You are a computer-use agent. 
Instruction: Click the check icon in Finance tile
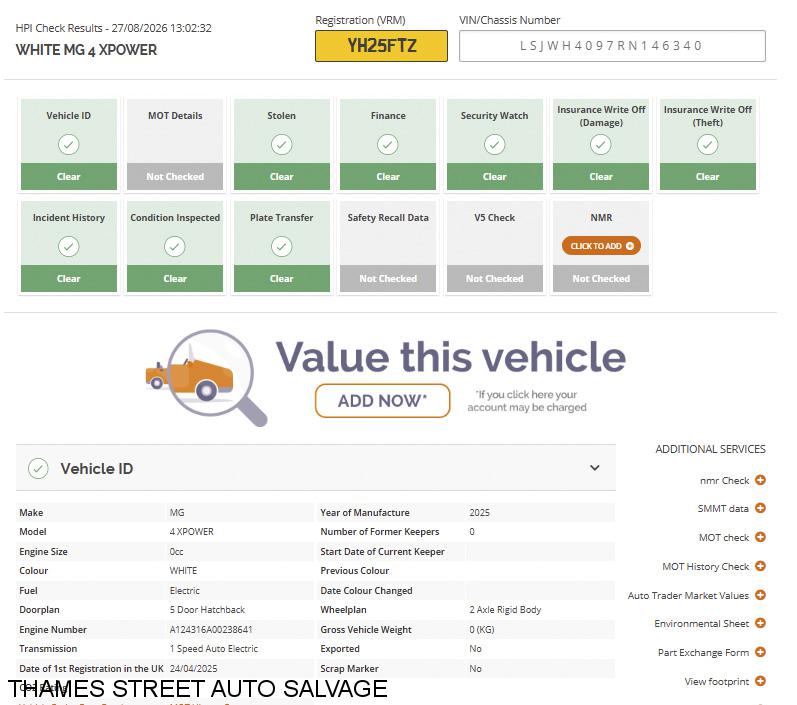pos(388,144)
